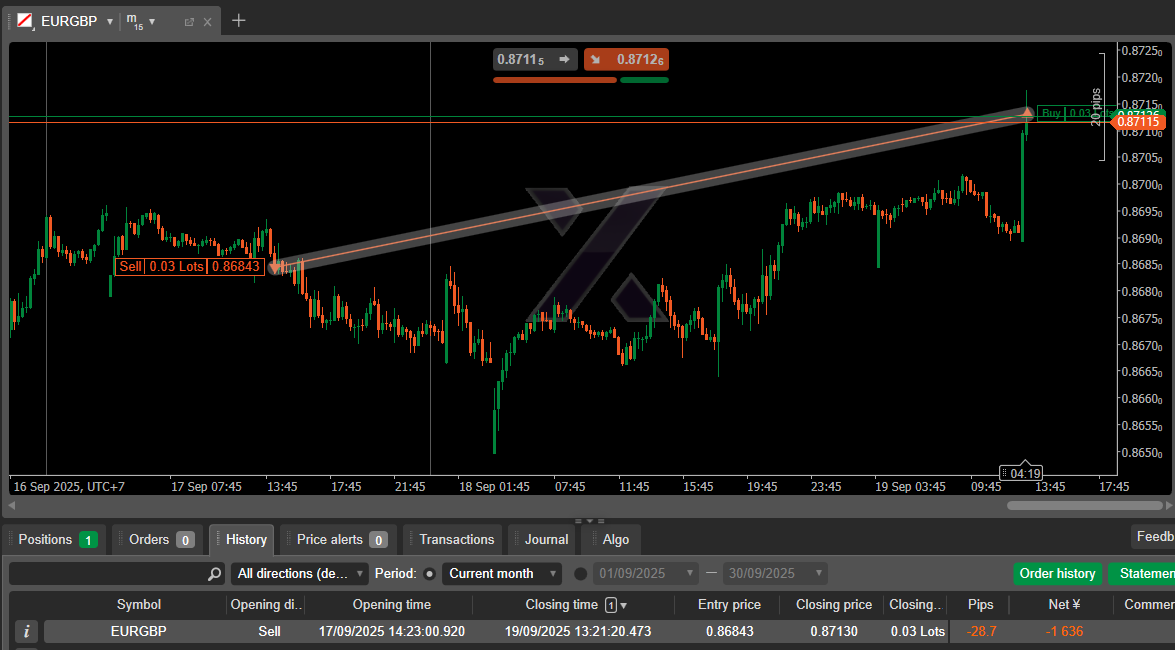Select the Period radio button
Viewport: 1175px width, 650px height.
point(430,574)
